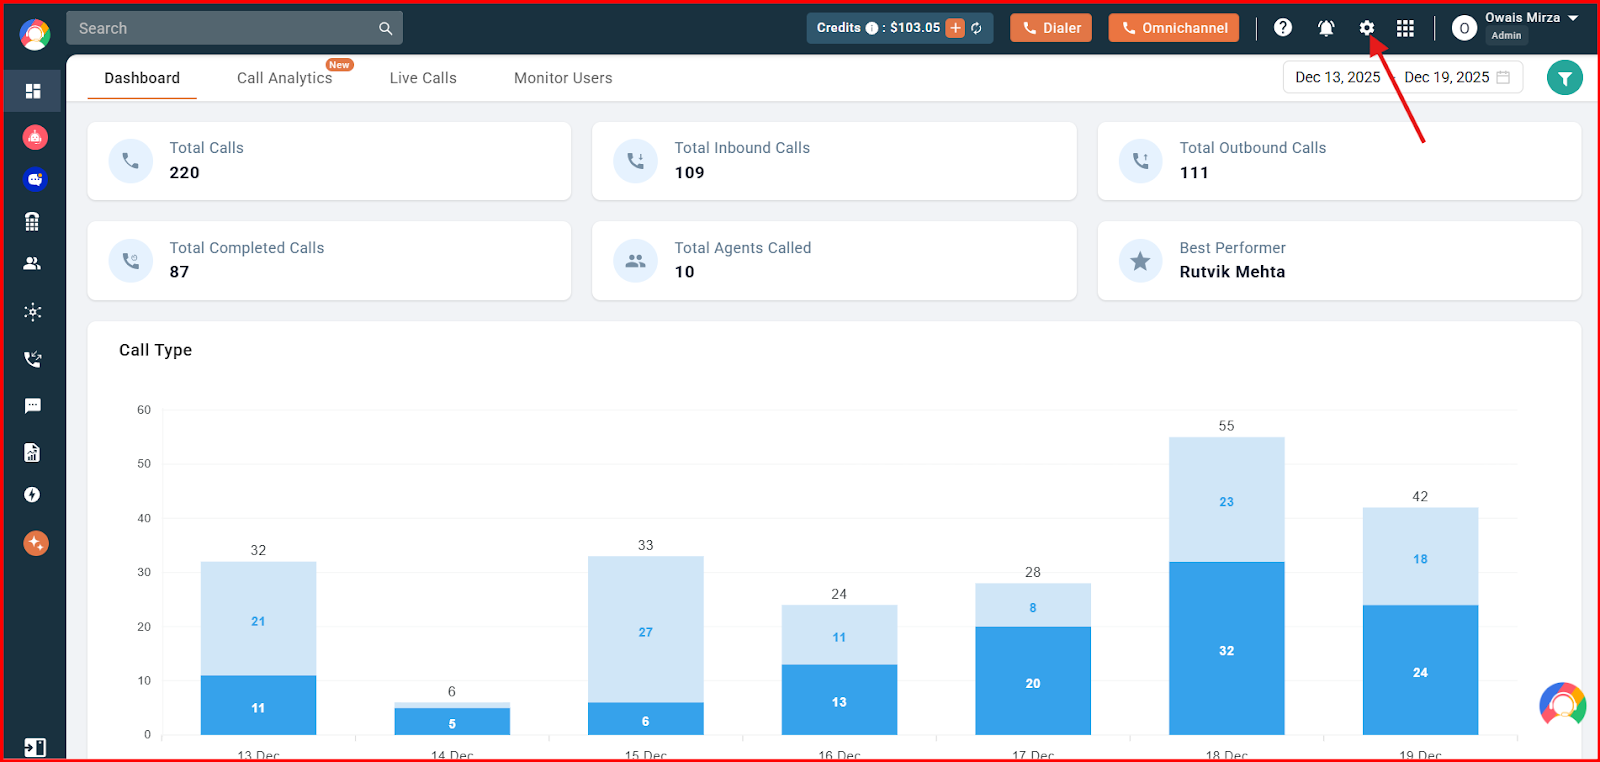Switch to the Live Calls tab
Viewport: 1600px width, 762px height.
(x=423, y=78)
